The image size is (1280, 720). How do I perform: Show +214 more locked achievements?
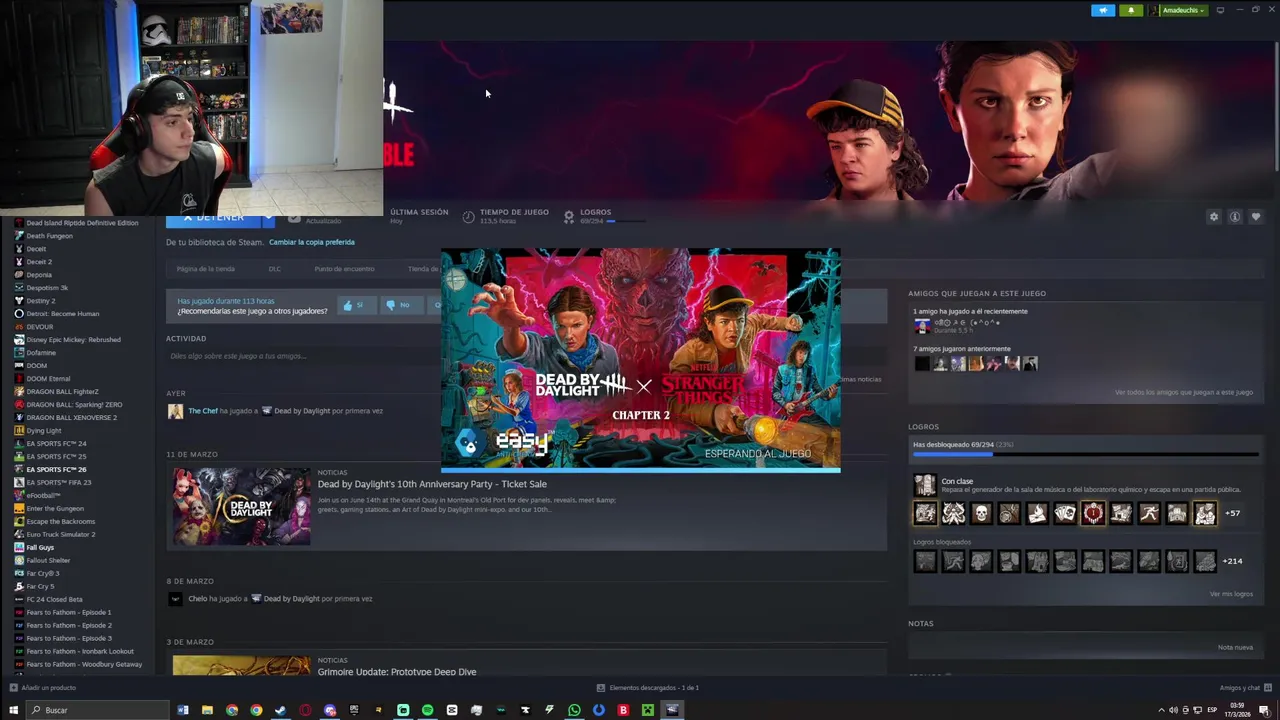[x=1232, y=561]
